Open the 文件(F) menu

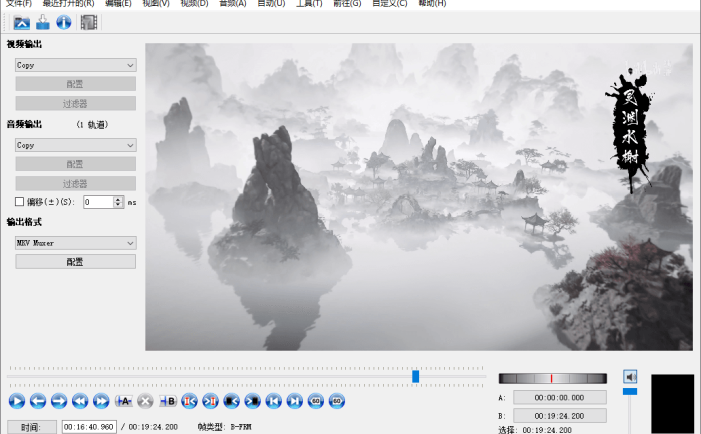19,3
